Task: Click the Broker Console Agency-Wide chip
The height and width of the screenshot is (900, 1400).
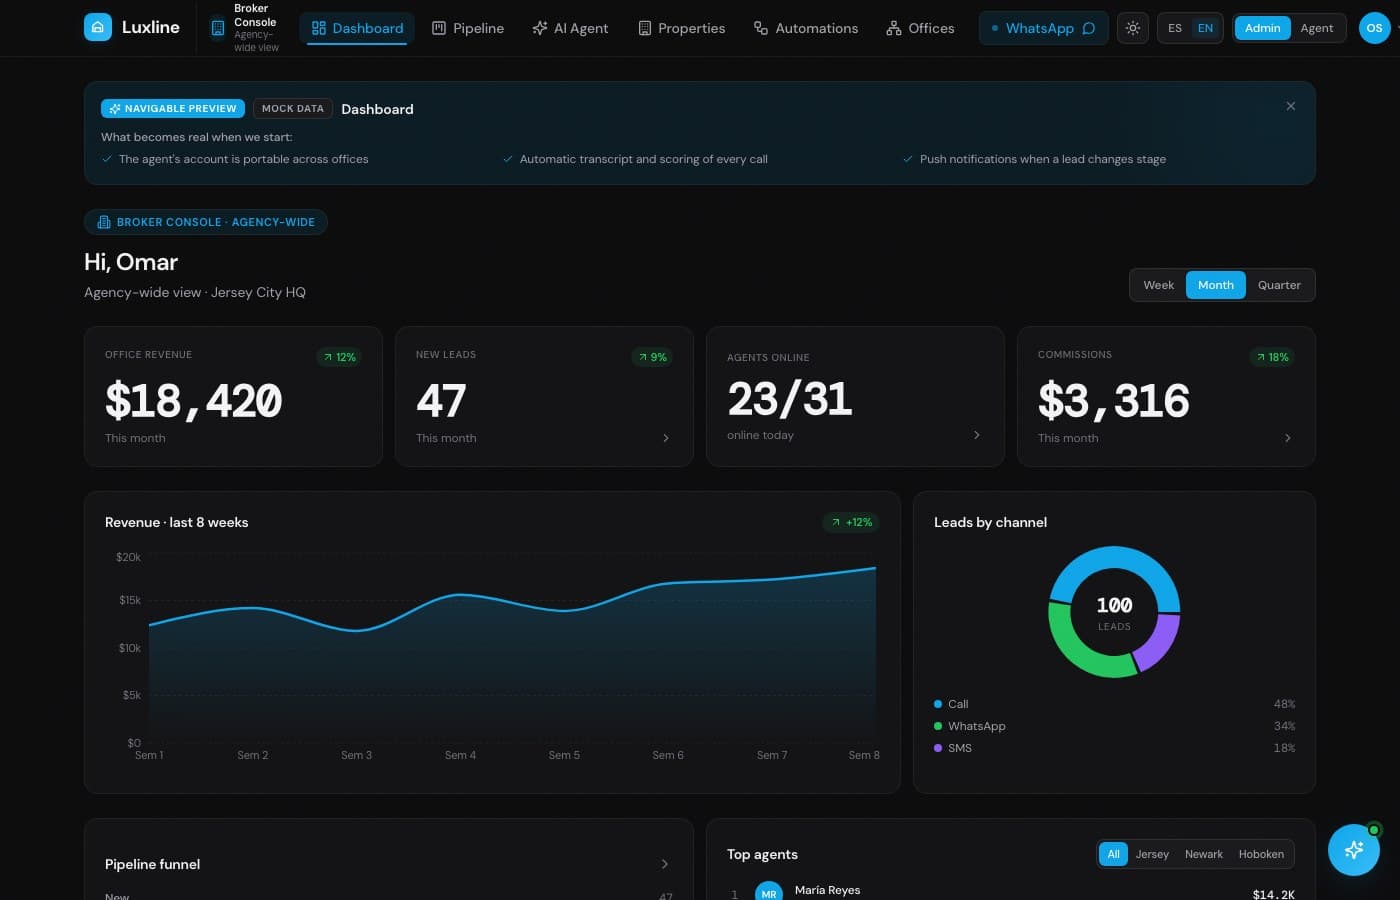Action: 206,222
